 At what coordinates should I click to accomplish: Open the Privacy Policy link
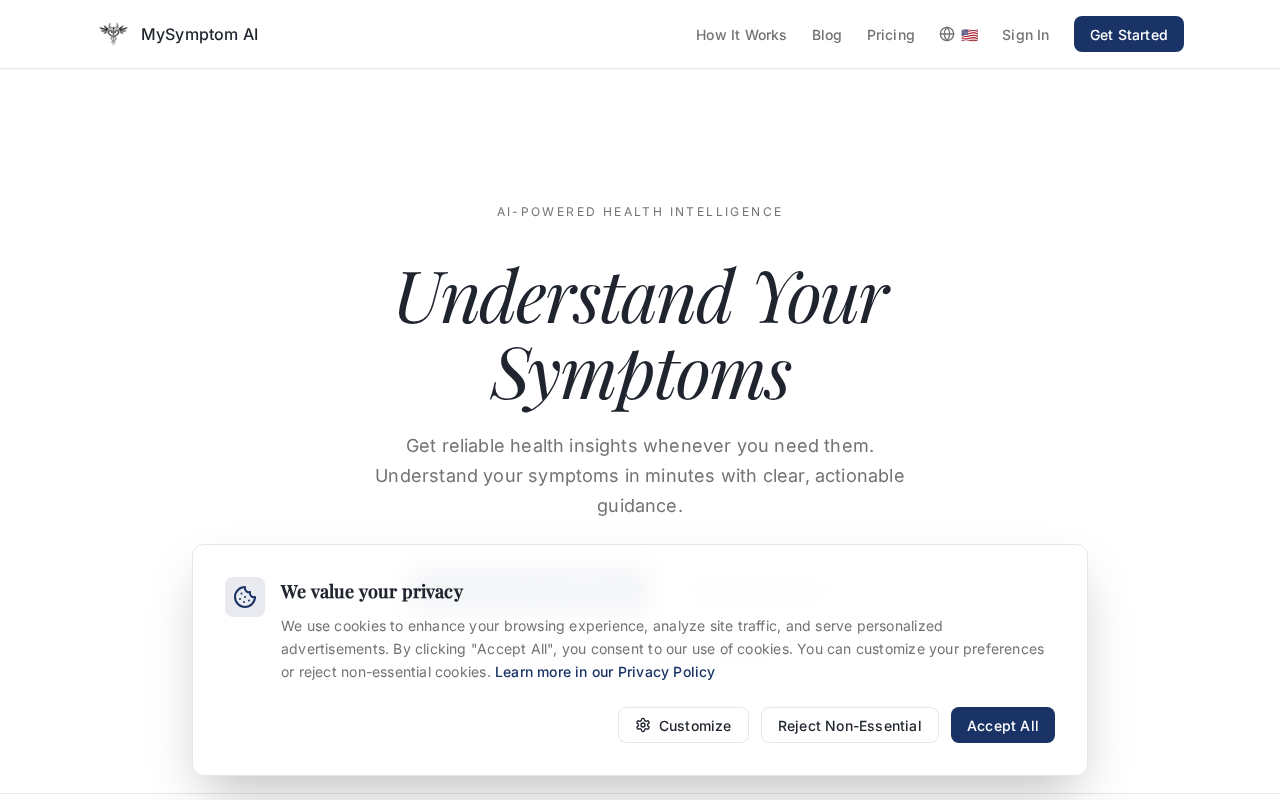coord(605,672)
